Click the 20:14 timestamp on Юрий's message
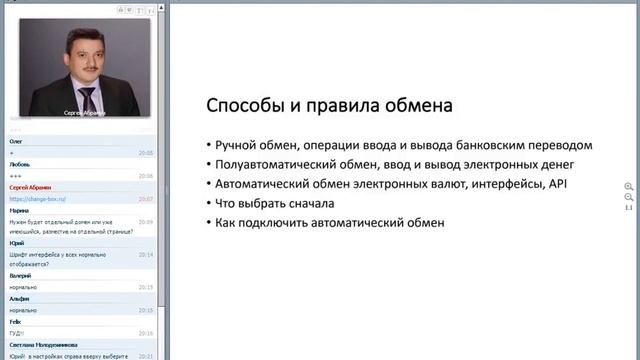The width and height of the screenshot is (640, 360). pos(146,255)
